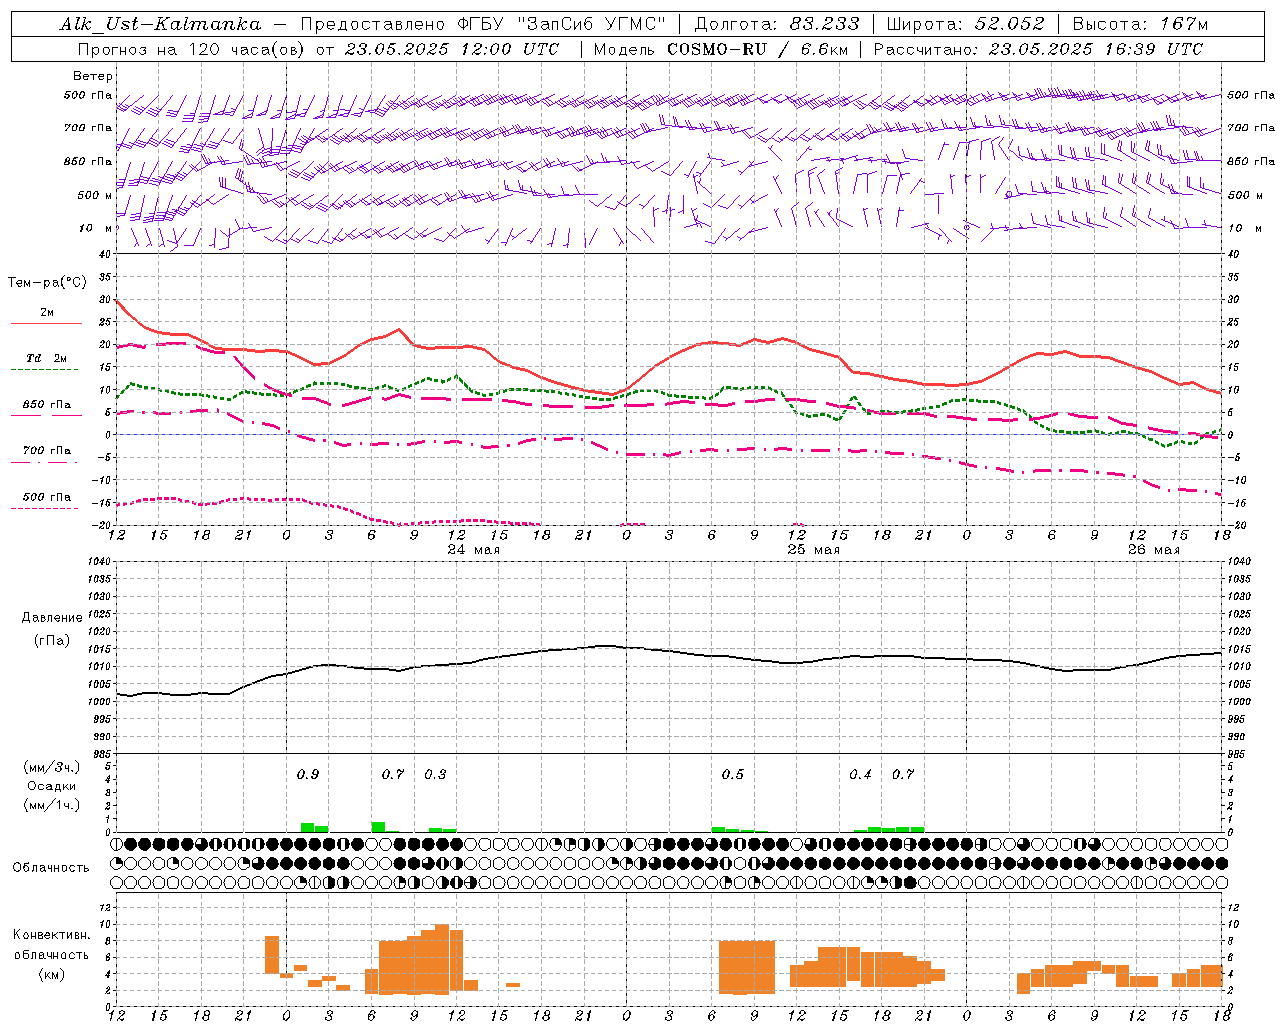The image size is (1280, 1024).
Task: Click the elevation value Высота: 167м
Action: (x=1140, y=24)
